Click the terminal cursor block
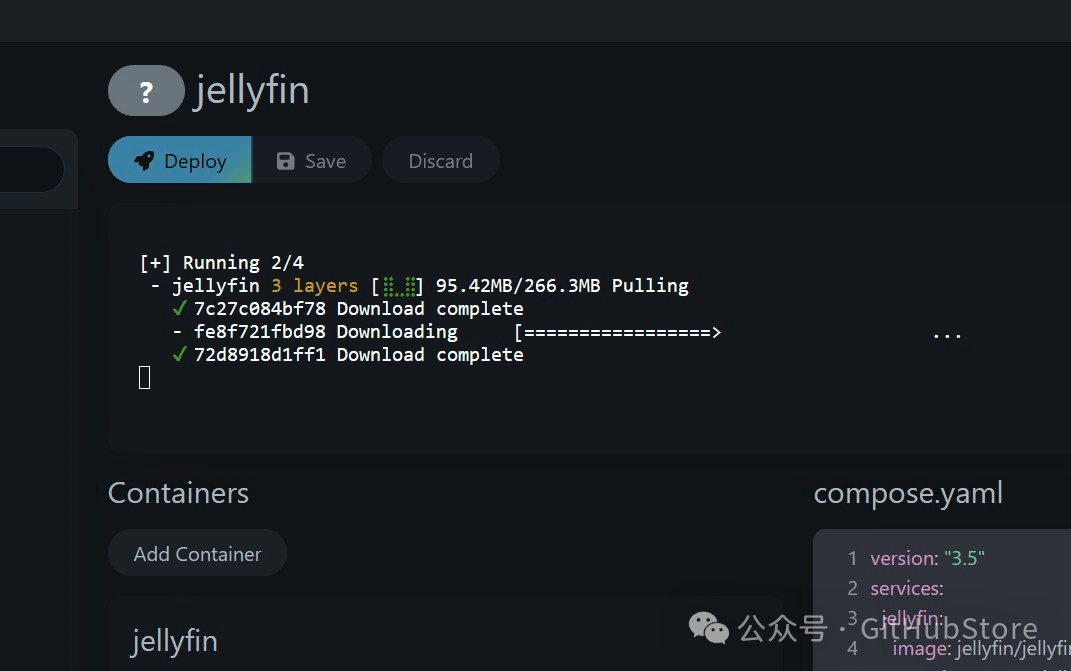 point(145,377)
